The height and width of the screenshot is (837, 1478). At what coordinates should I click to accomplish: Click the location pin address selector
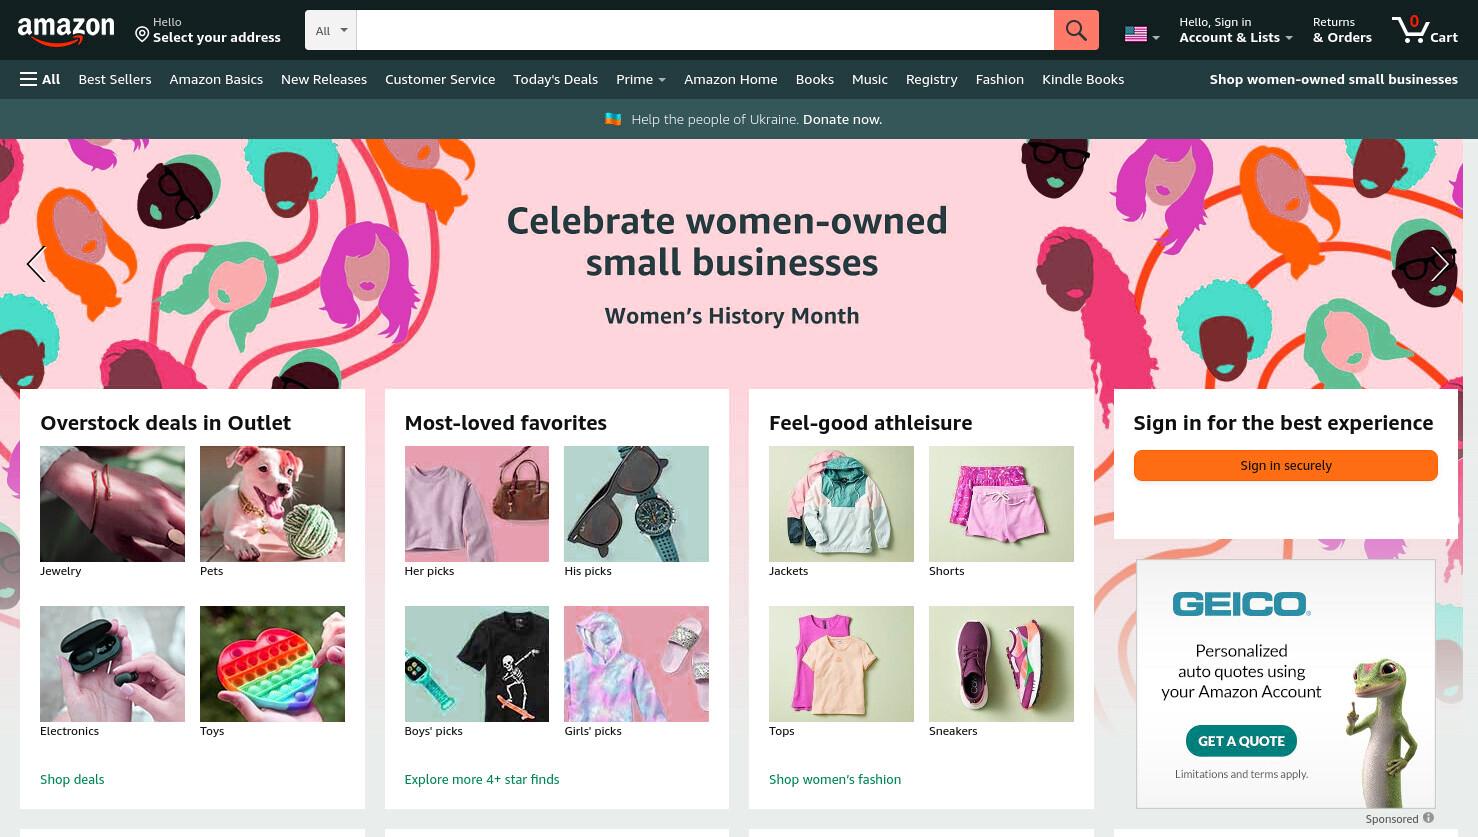coord(208,30)
